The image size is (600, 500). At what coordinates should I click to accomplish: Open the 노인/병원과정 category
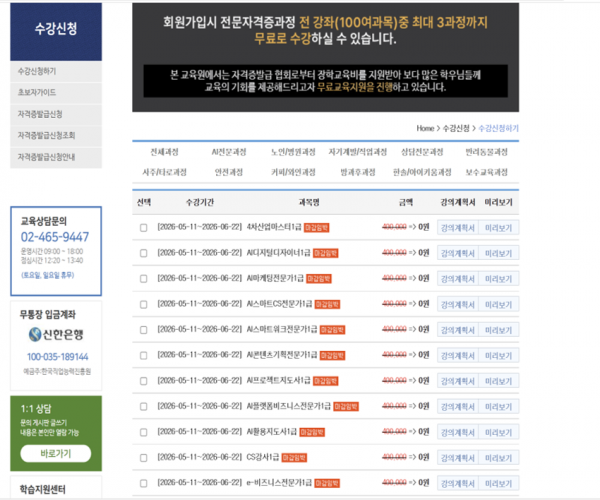coord(293,152)
